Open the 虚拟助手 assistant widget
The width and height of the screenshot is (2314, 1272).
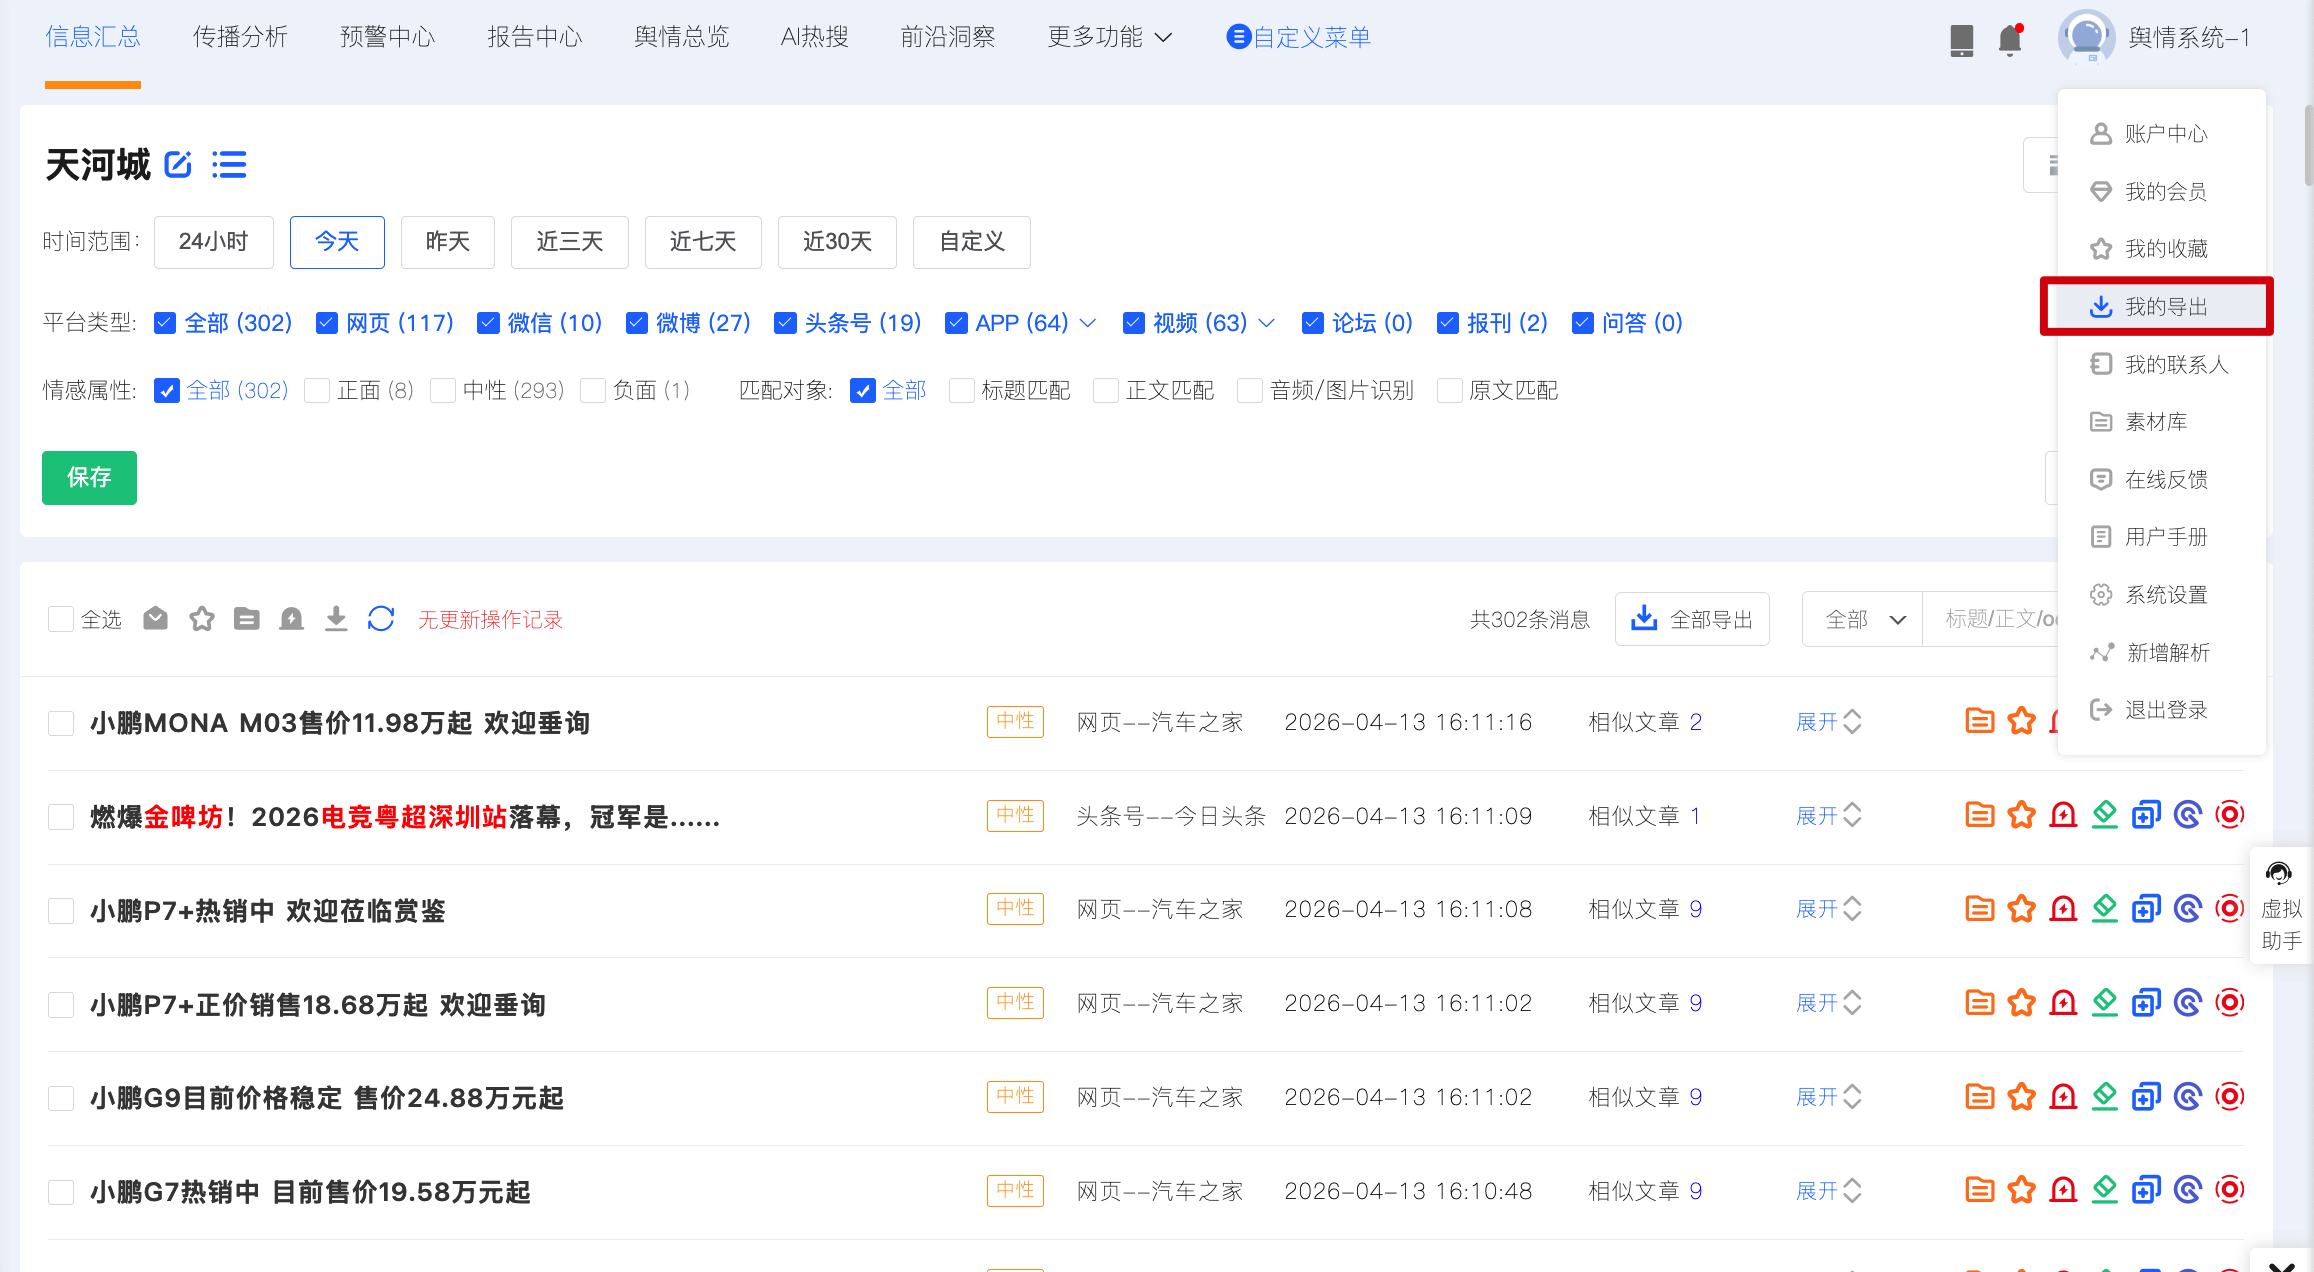(x=2281, y=906)
